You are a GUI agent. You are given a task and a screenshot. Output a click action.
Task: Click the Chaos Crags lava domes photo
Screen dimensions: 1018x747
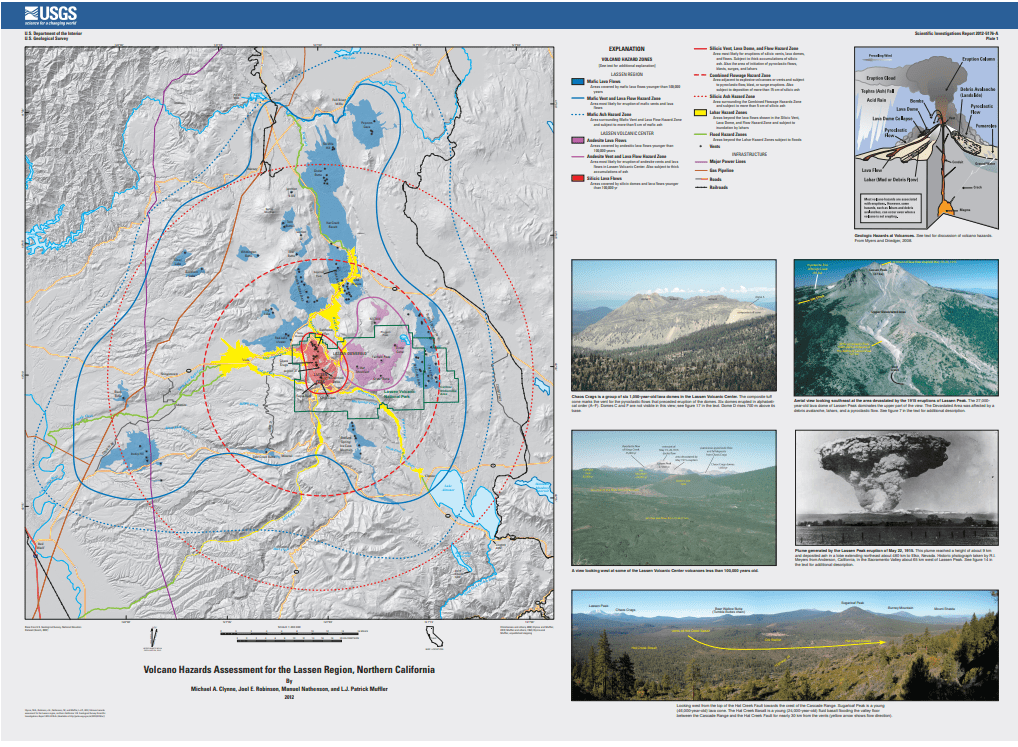(x=675, y=326)
